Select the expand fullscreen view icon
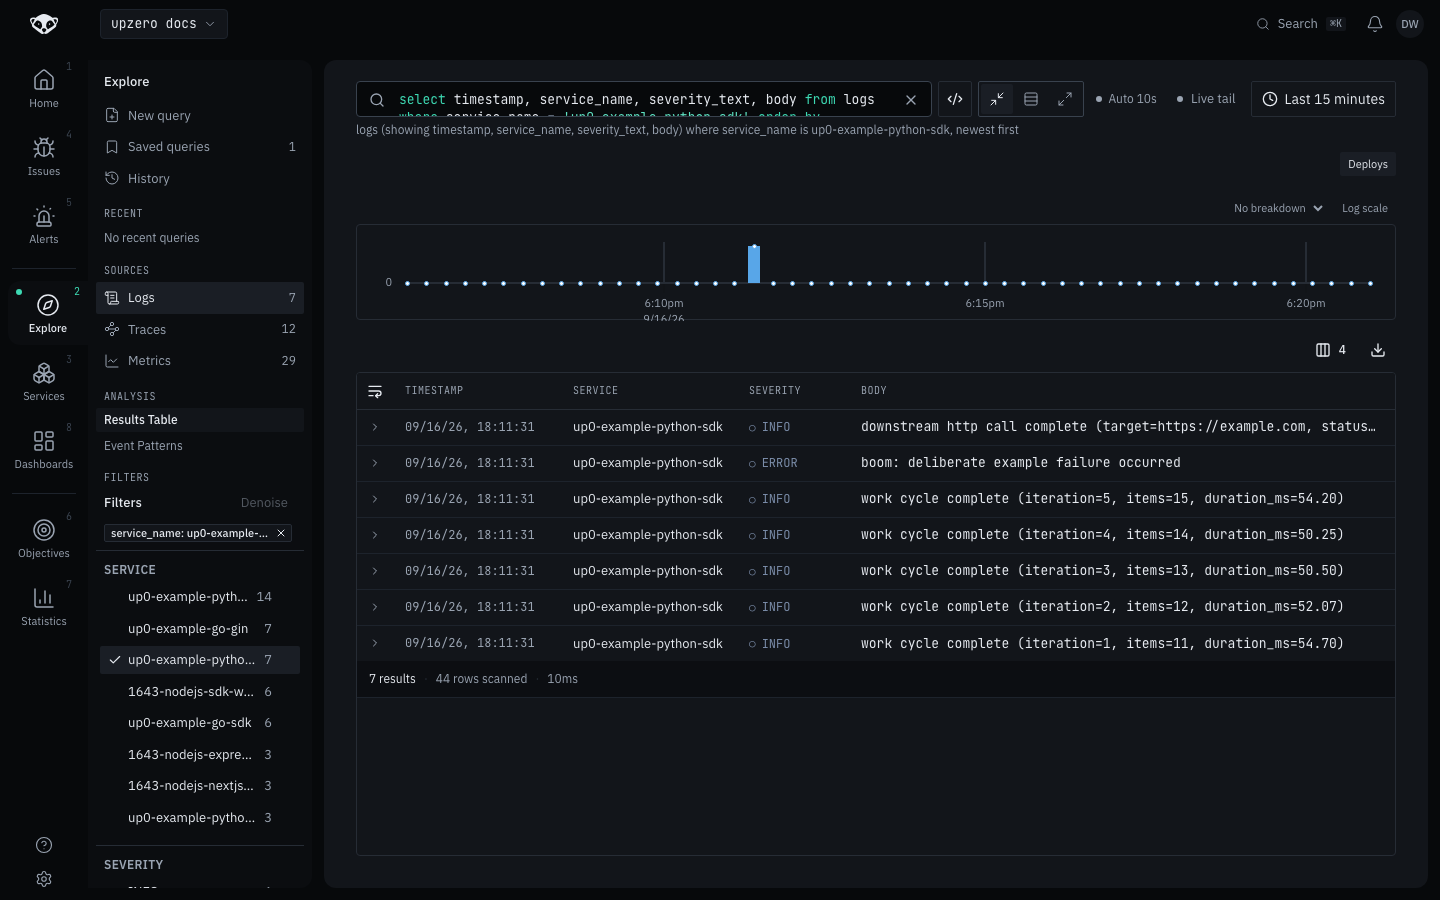This screenshot has width=1440, height=900. tap(1065, 99)
